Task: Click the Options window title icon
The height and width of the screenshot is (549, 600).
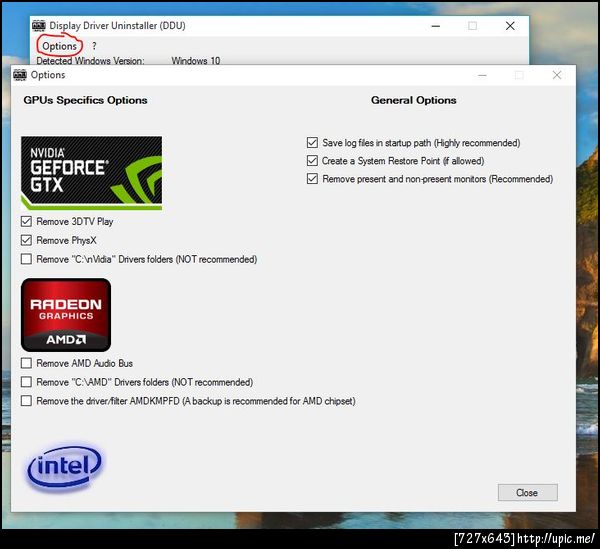Action: coord(20,75)
